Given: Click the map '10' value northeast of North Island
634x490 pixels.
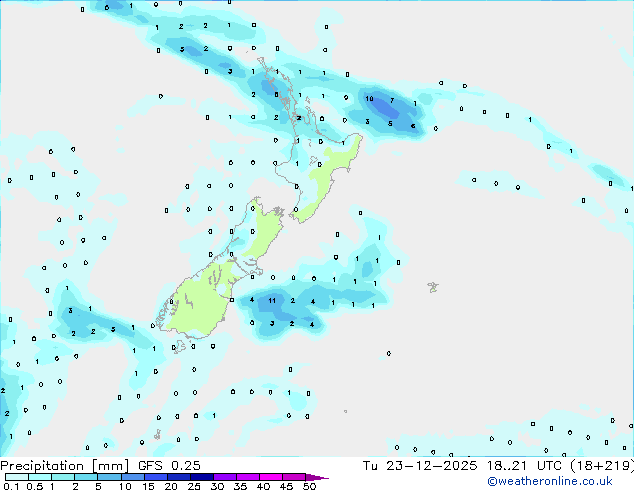Looking at the screenshot, I should tap(369, 99).
